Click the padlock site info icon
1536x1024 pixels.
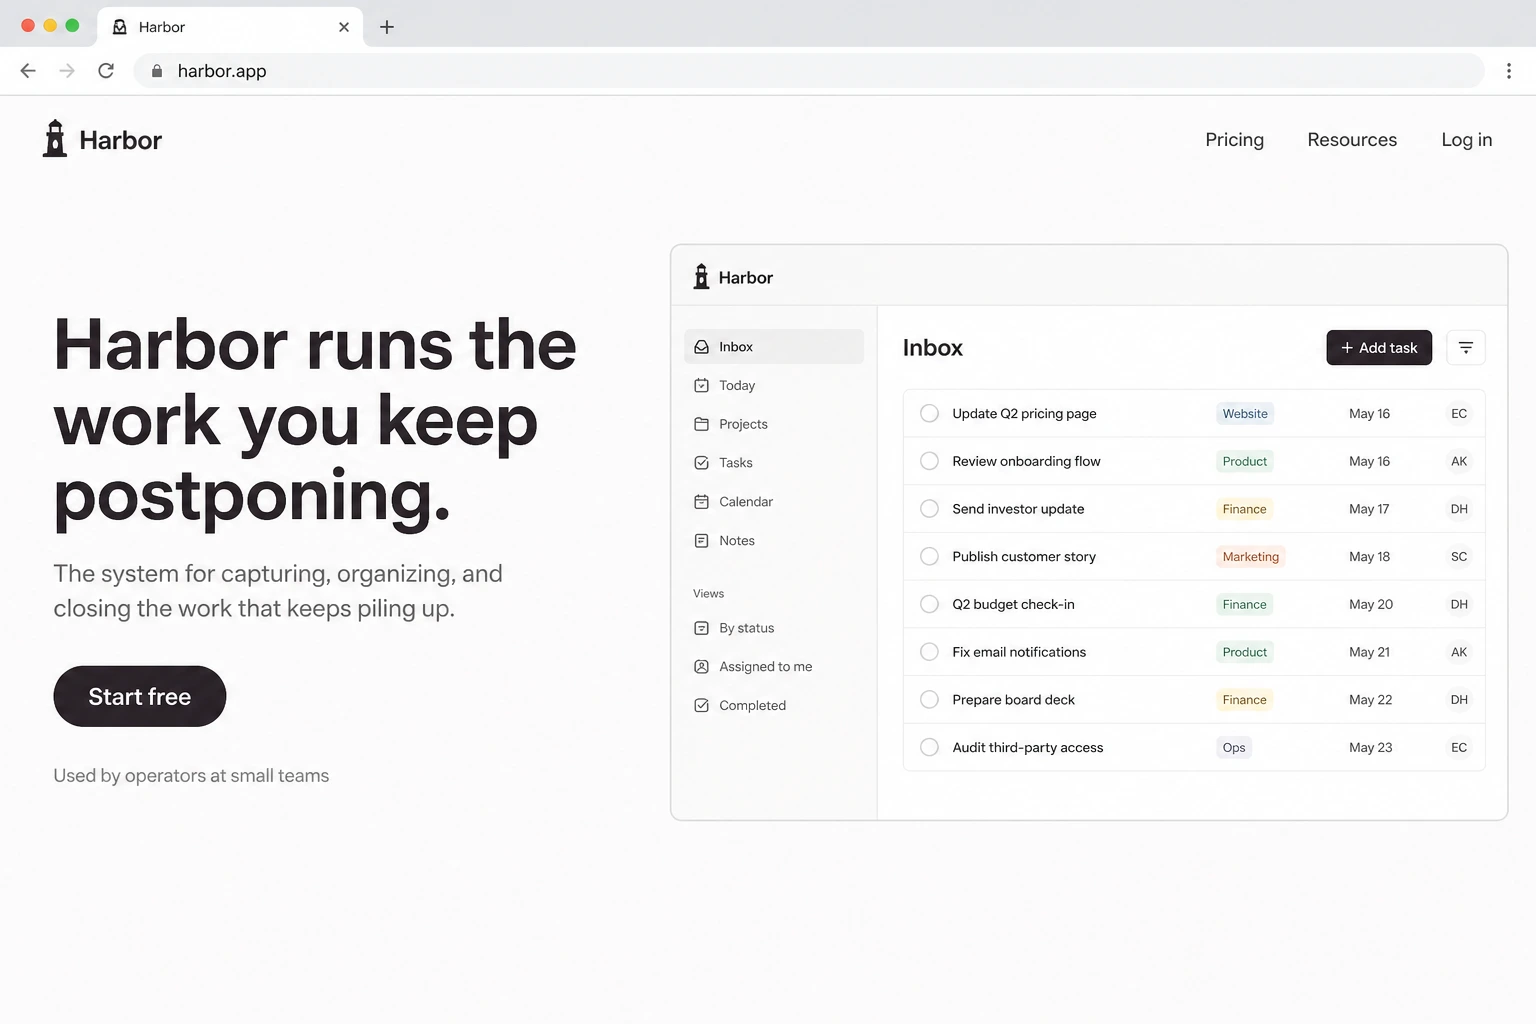(x=157, y=71)
